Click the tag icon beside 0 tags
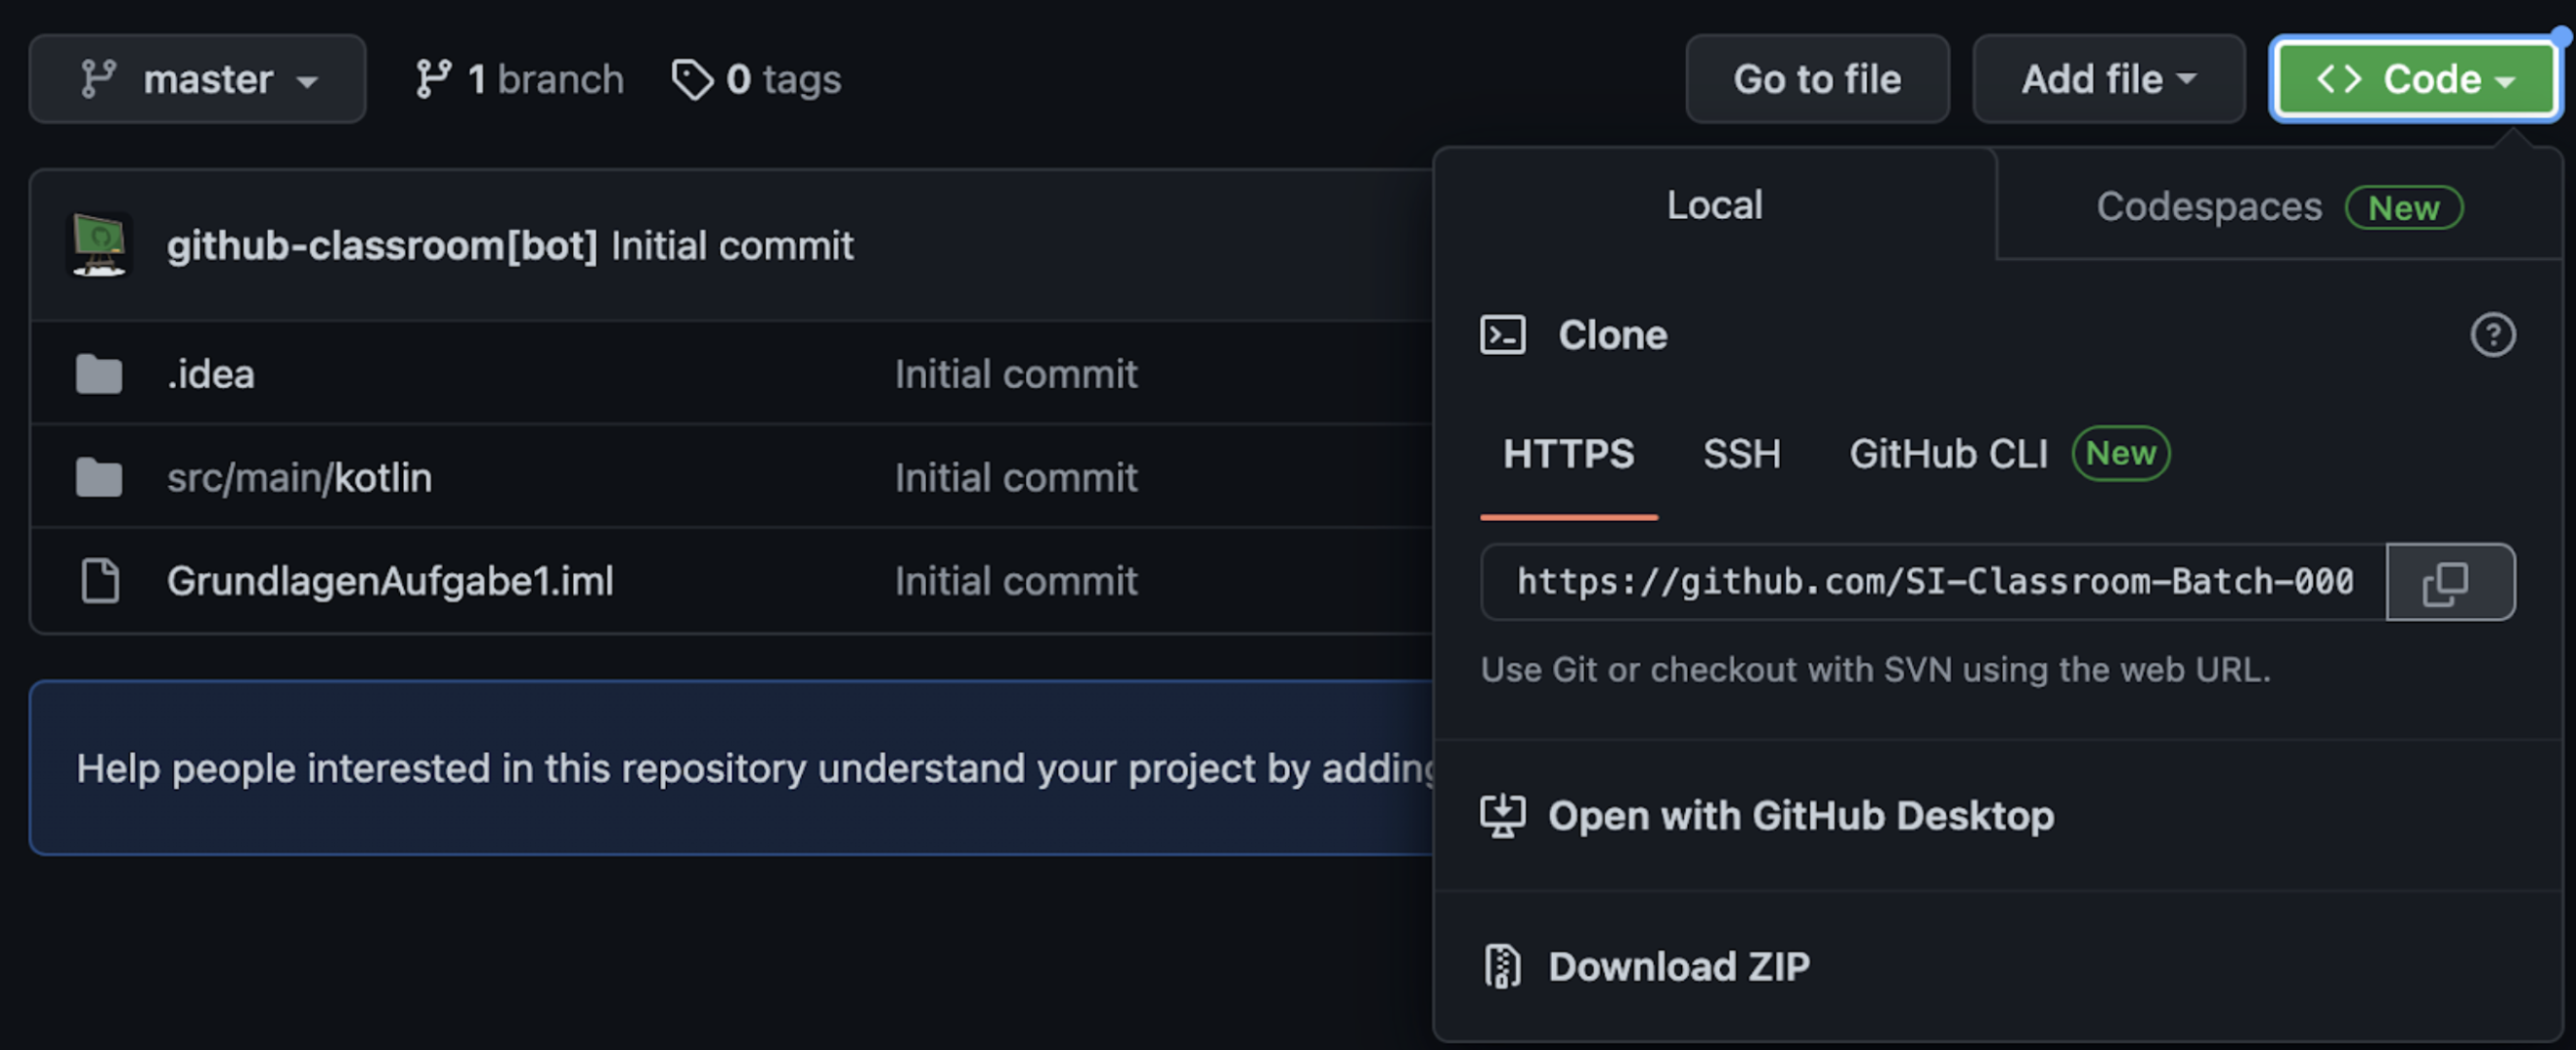This screenshot has height=1050, width=2576. (691, 79)
